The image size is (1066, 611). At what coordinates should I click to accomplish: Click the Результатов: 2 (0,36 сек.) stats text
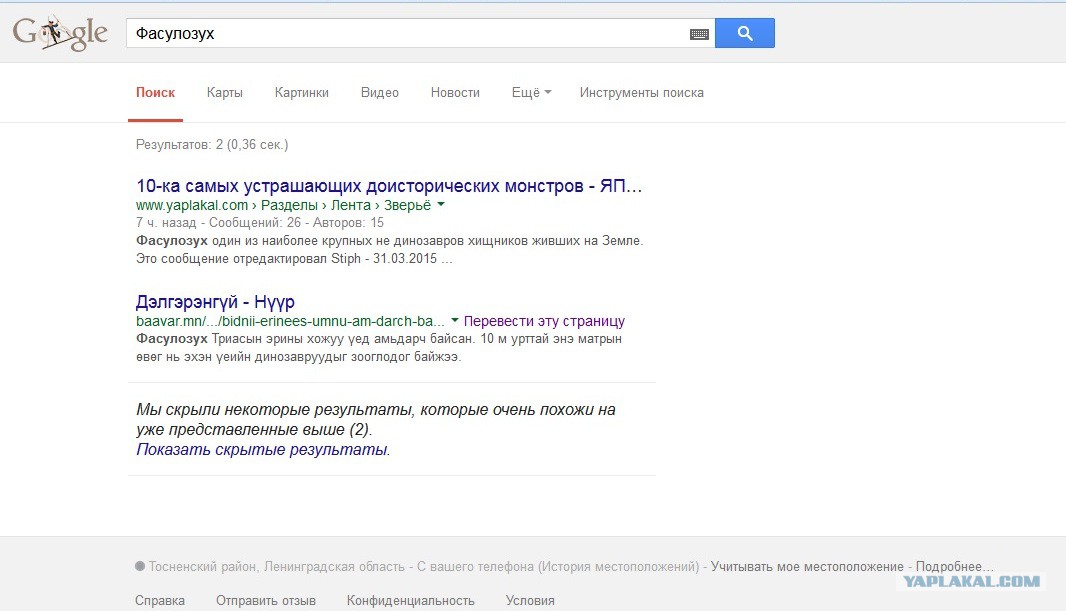(x=212, y=144)
